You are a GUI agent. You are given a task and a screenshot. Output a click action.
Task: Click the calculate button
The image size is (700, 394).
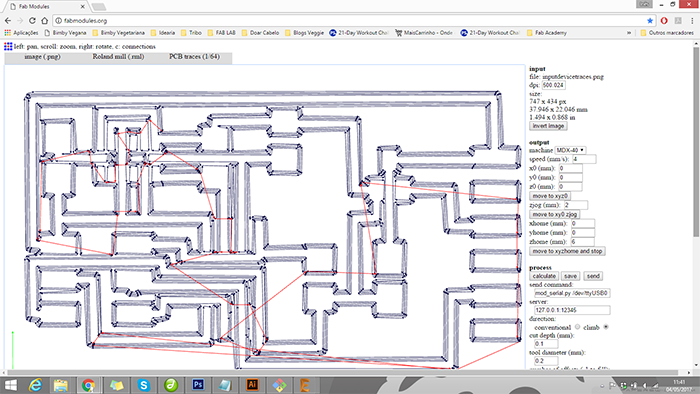click(x=544, y=276)
